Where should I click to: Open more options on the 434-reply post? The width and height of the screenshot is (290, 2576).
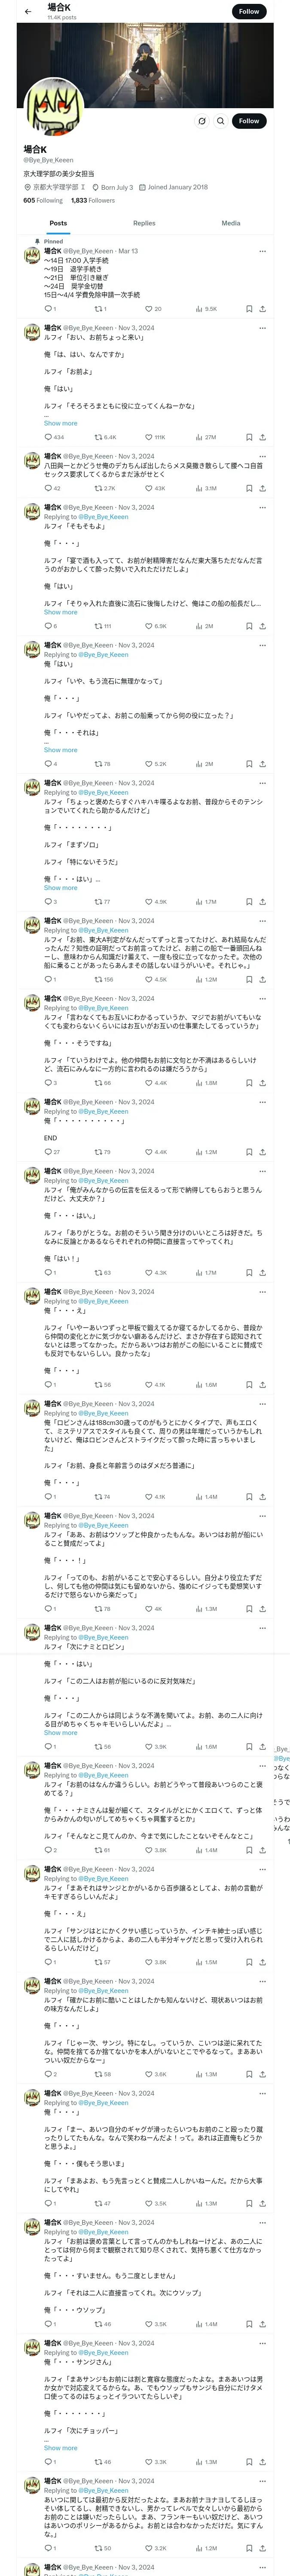(x=262, y=328)
